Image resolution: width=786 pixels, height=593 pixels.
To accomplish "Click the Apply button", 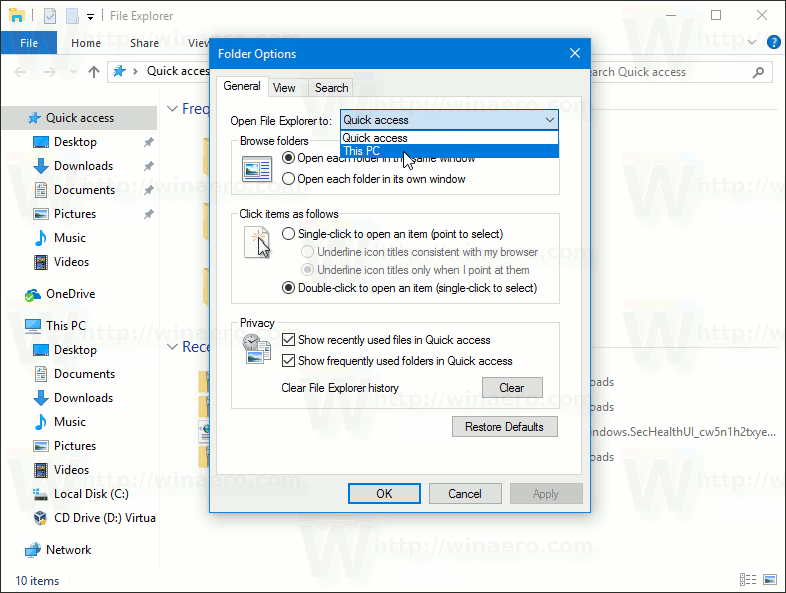I will pos(546,494).
